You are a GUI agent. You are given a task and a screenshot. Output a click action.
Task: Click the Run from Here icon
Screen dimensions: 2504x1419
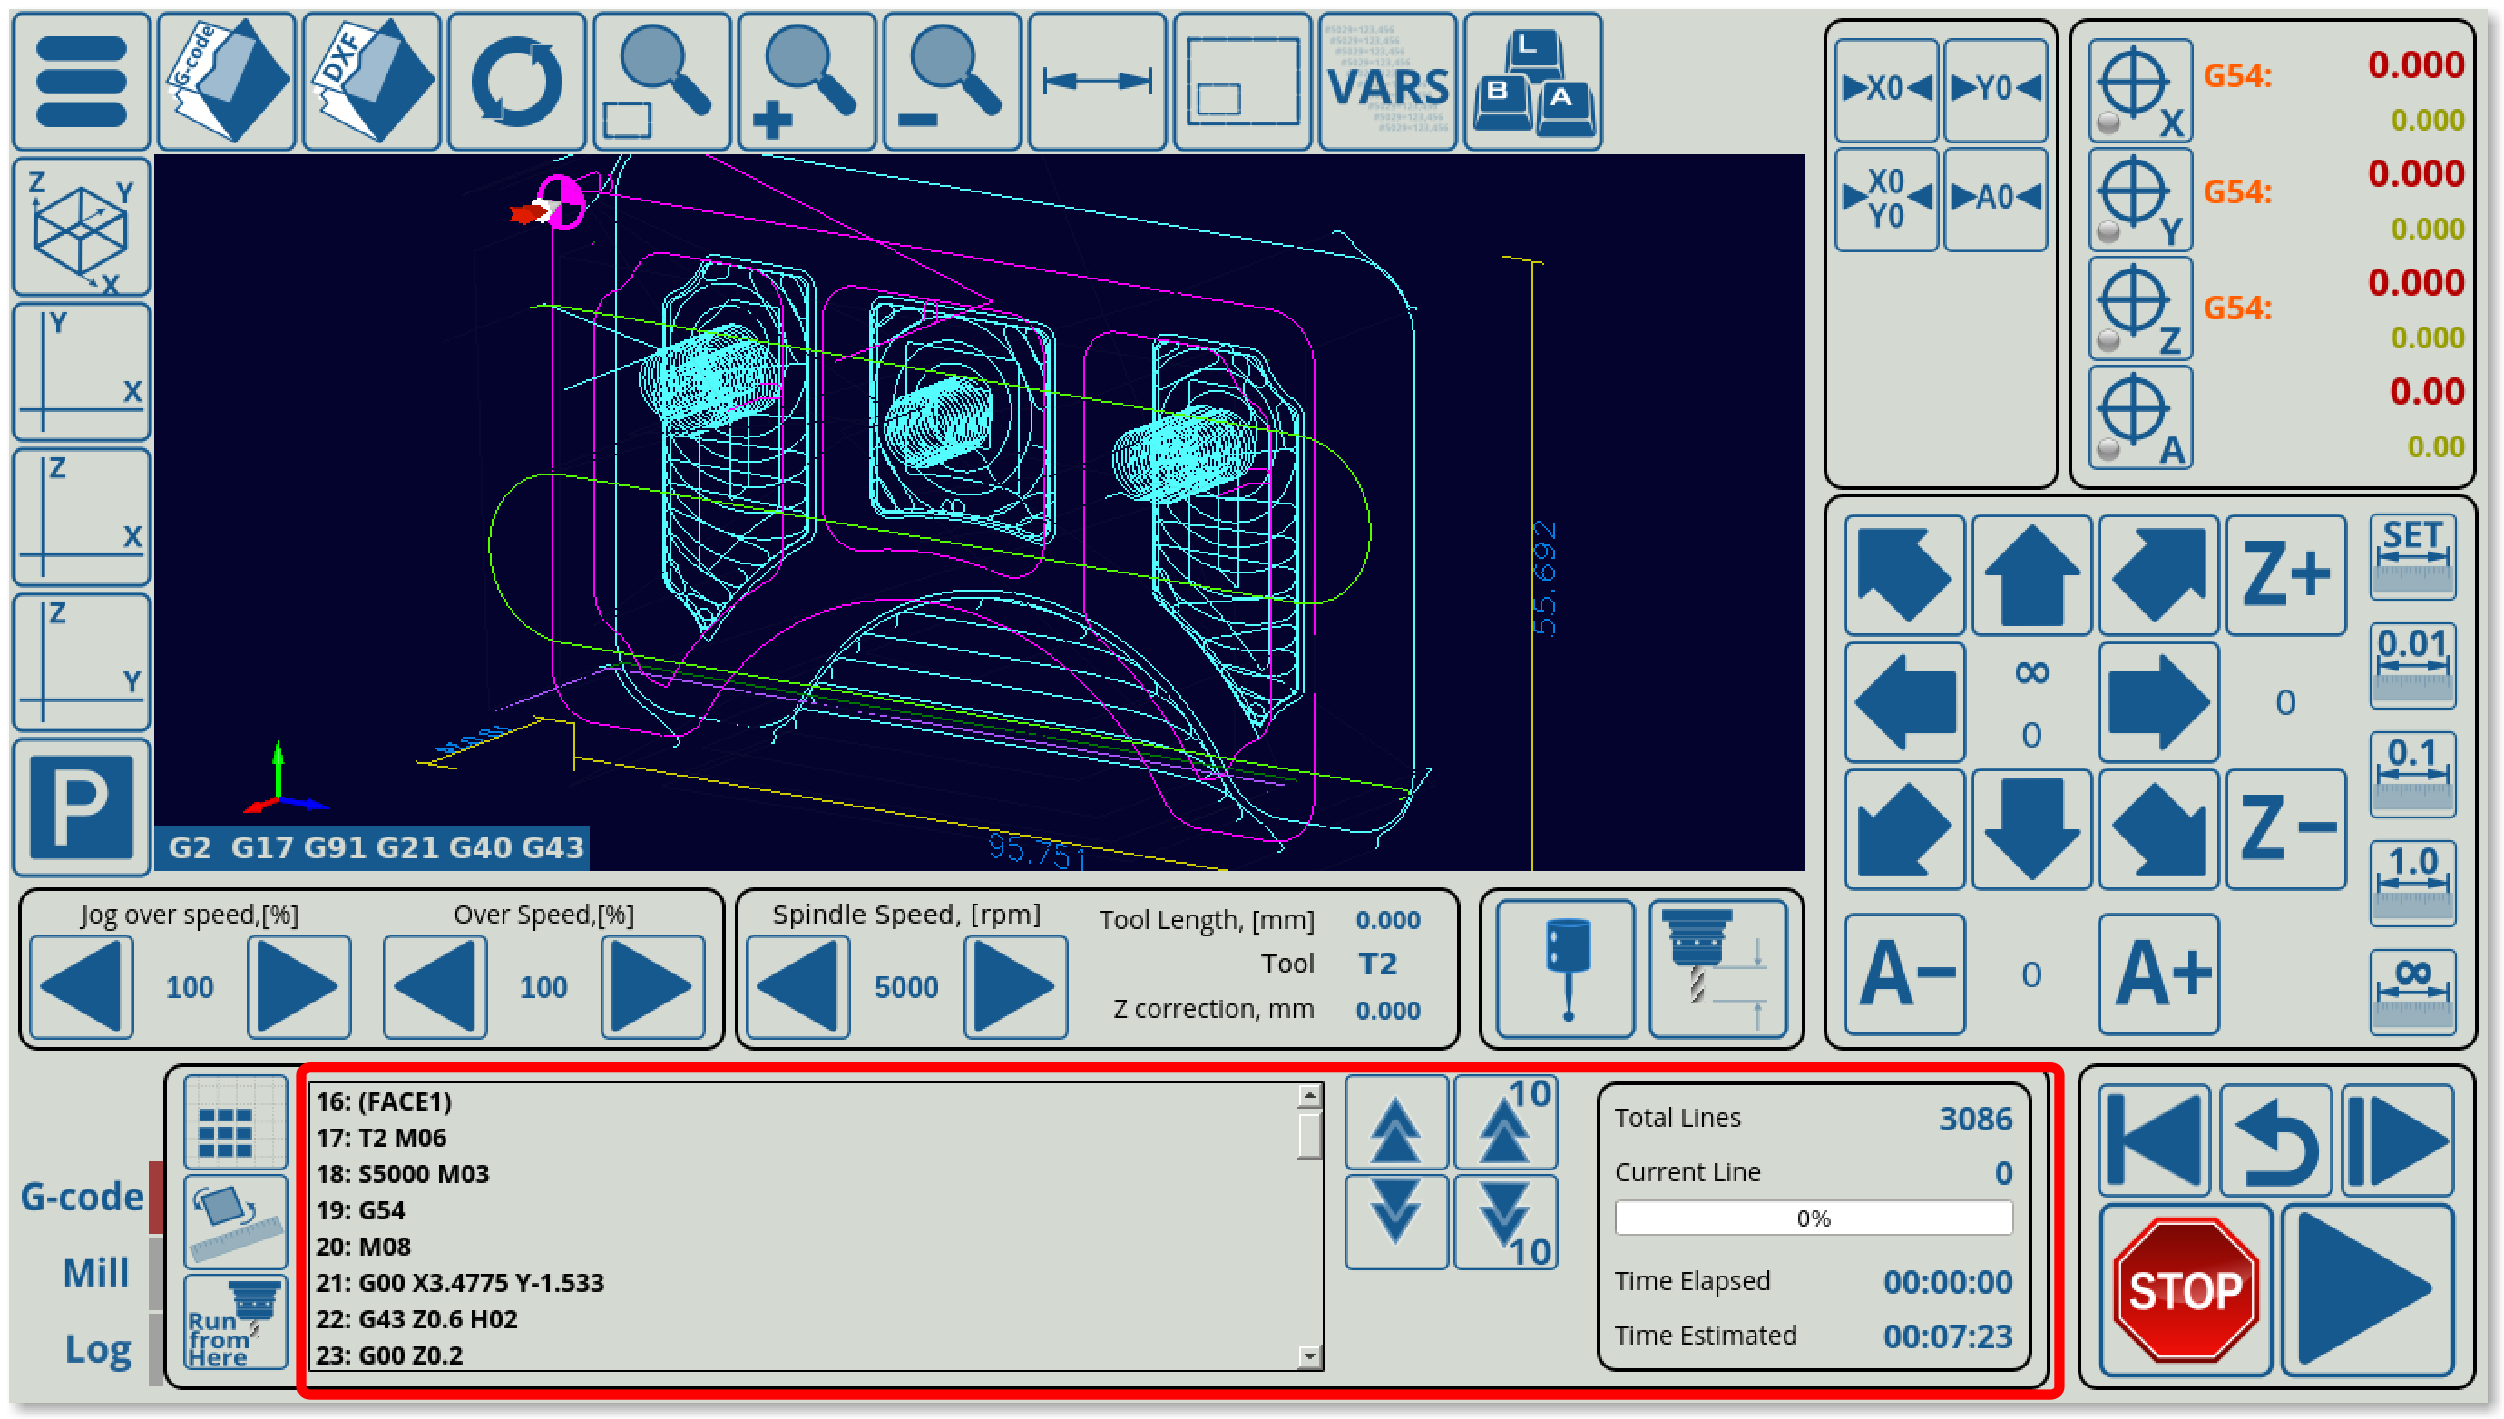[236, 1322]
